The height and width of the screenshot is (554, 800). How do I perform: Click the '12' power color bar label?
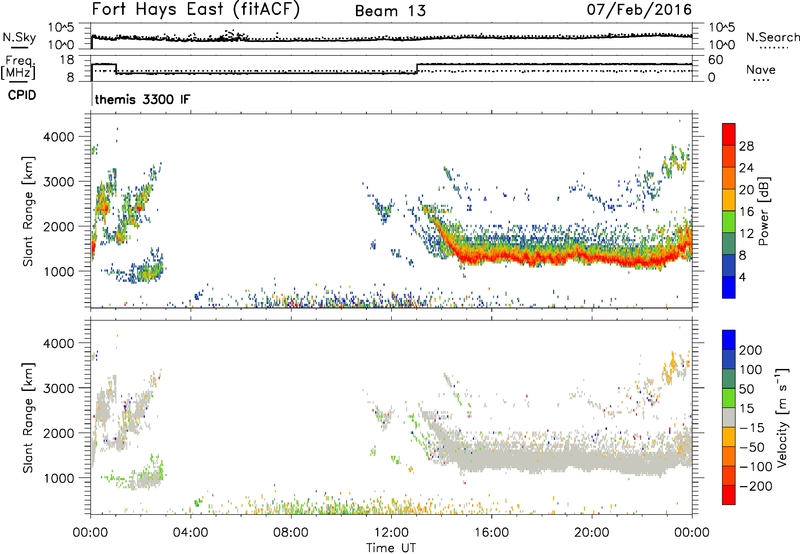[x=746, y=234]
